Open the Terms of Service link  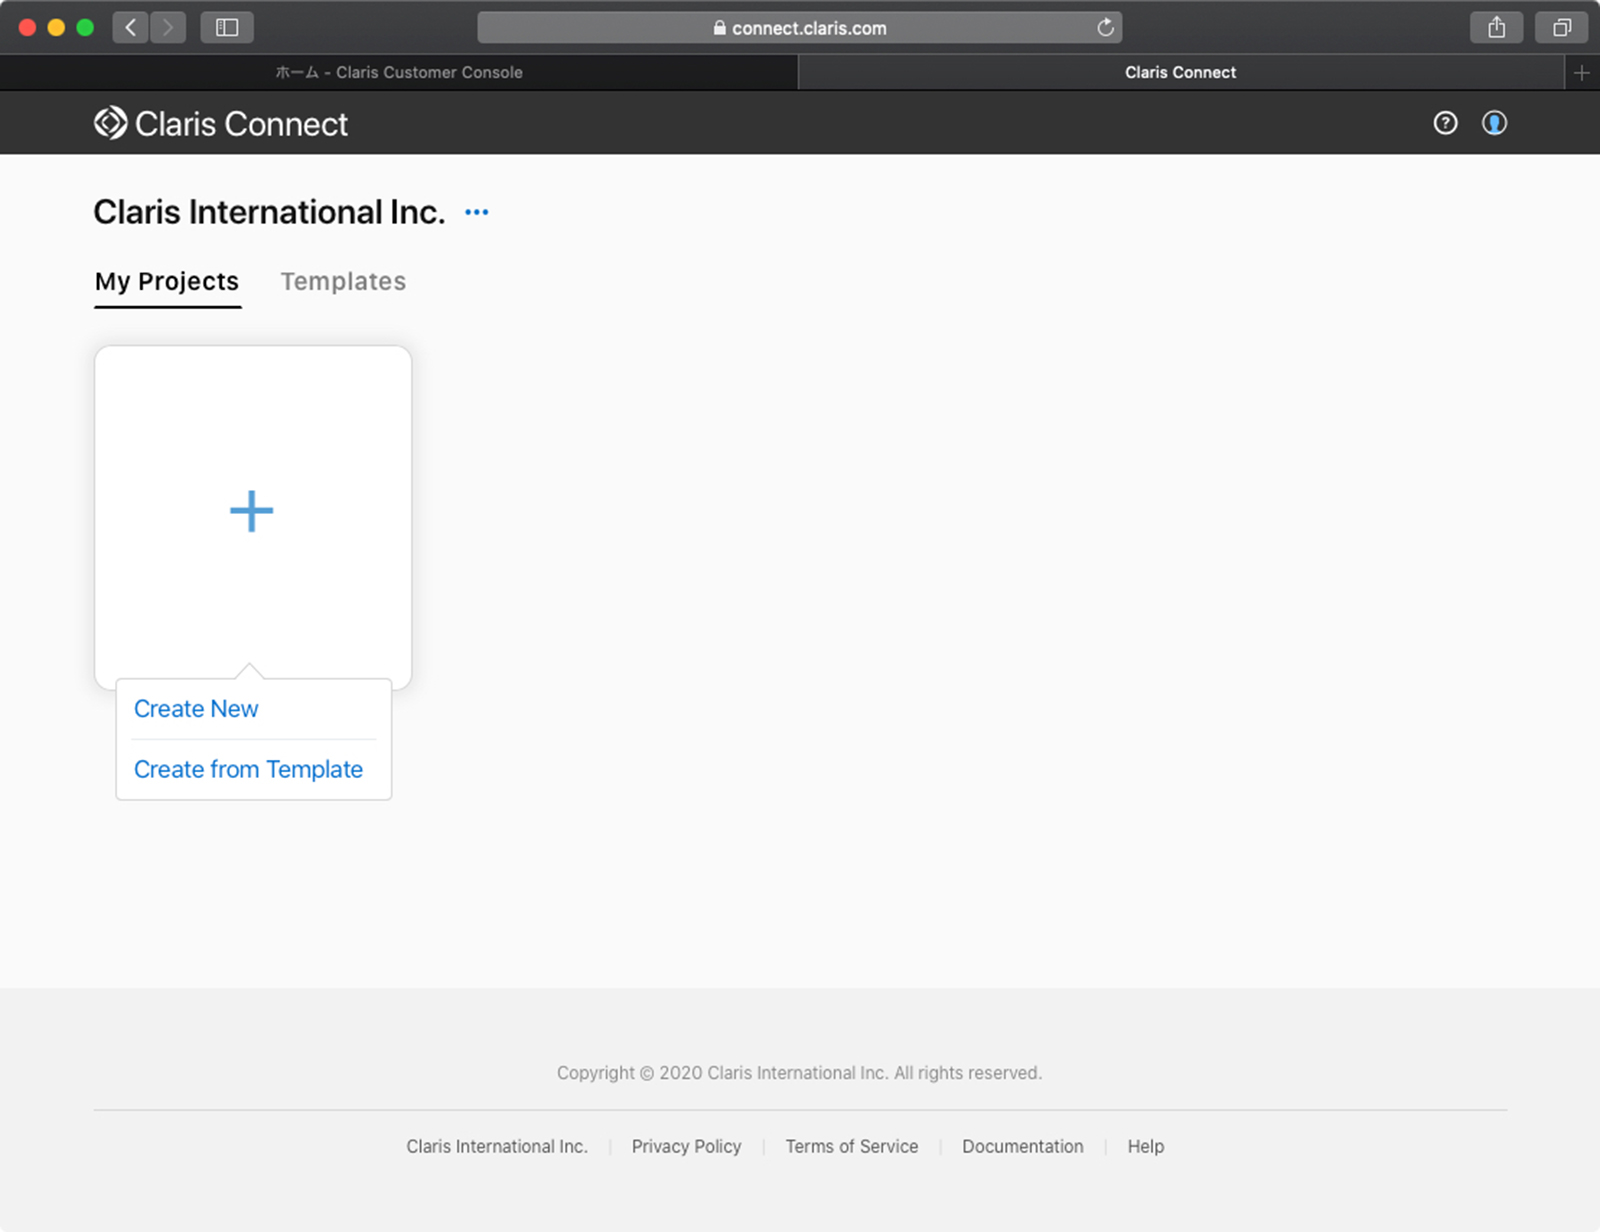(851, 1147)
